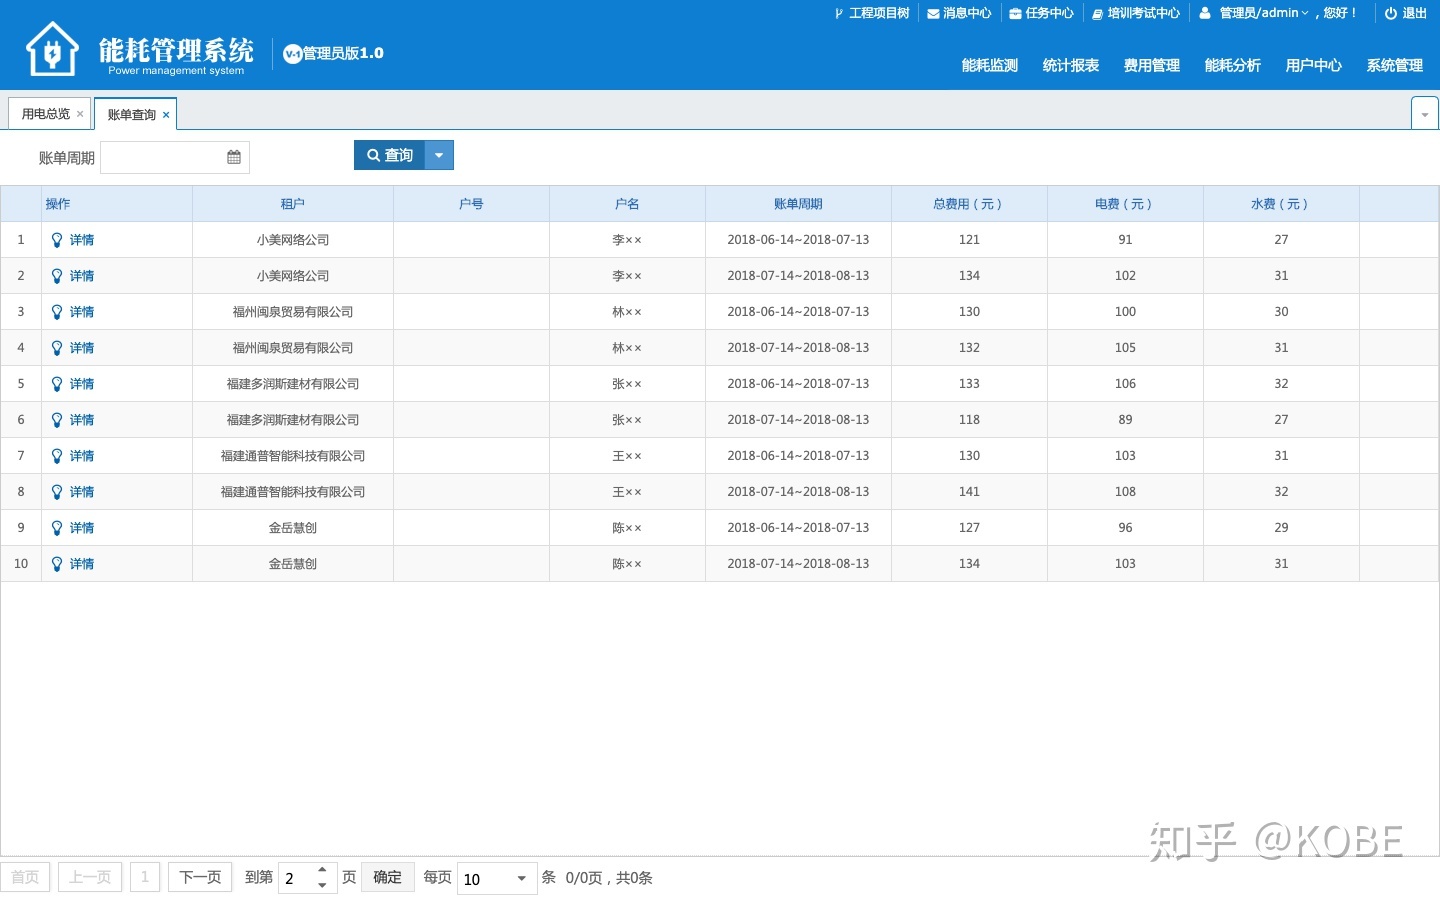The width and height of the screenshot is (1440, 900).
Task: Expand 管理员/admin user dropdown
Action: click(x=1264, y=13)
